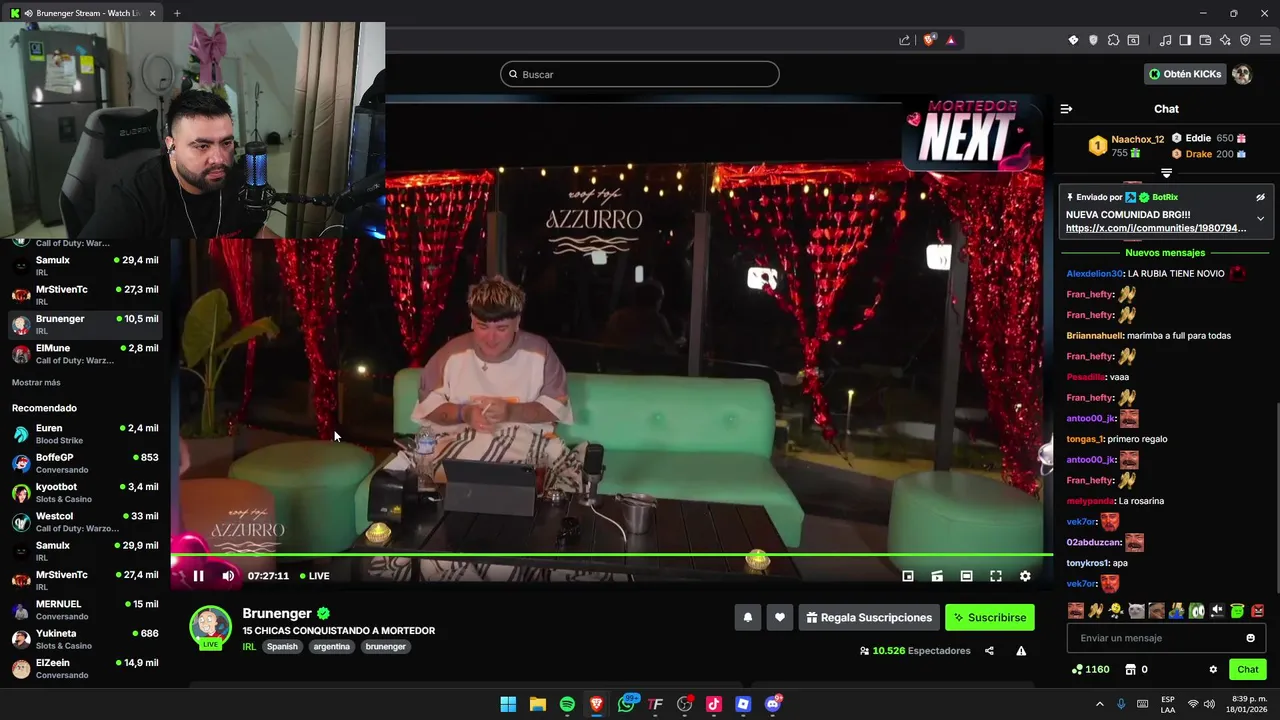Viewport: 1280px width, 720px height.
Task: Expand the chat leaderboard handle
Action: tap(1166, 173)
